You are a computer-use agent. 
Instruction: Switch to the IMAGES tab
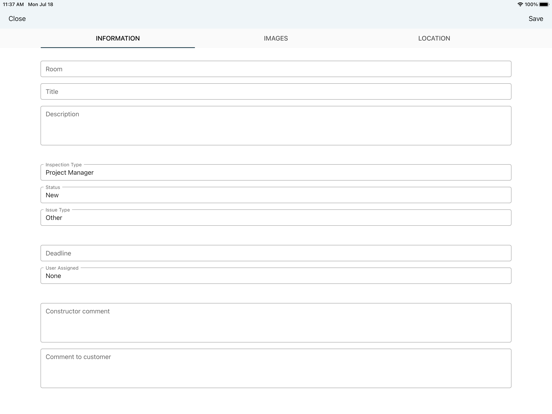click(x=276, y=38)
